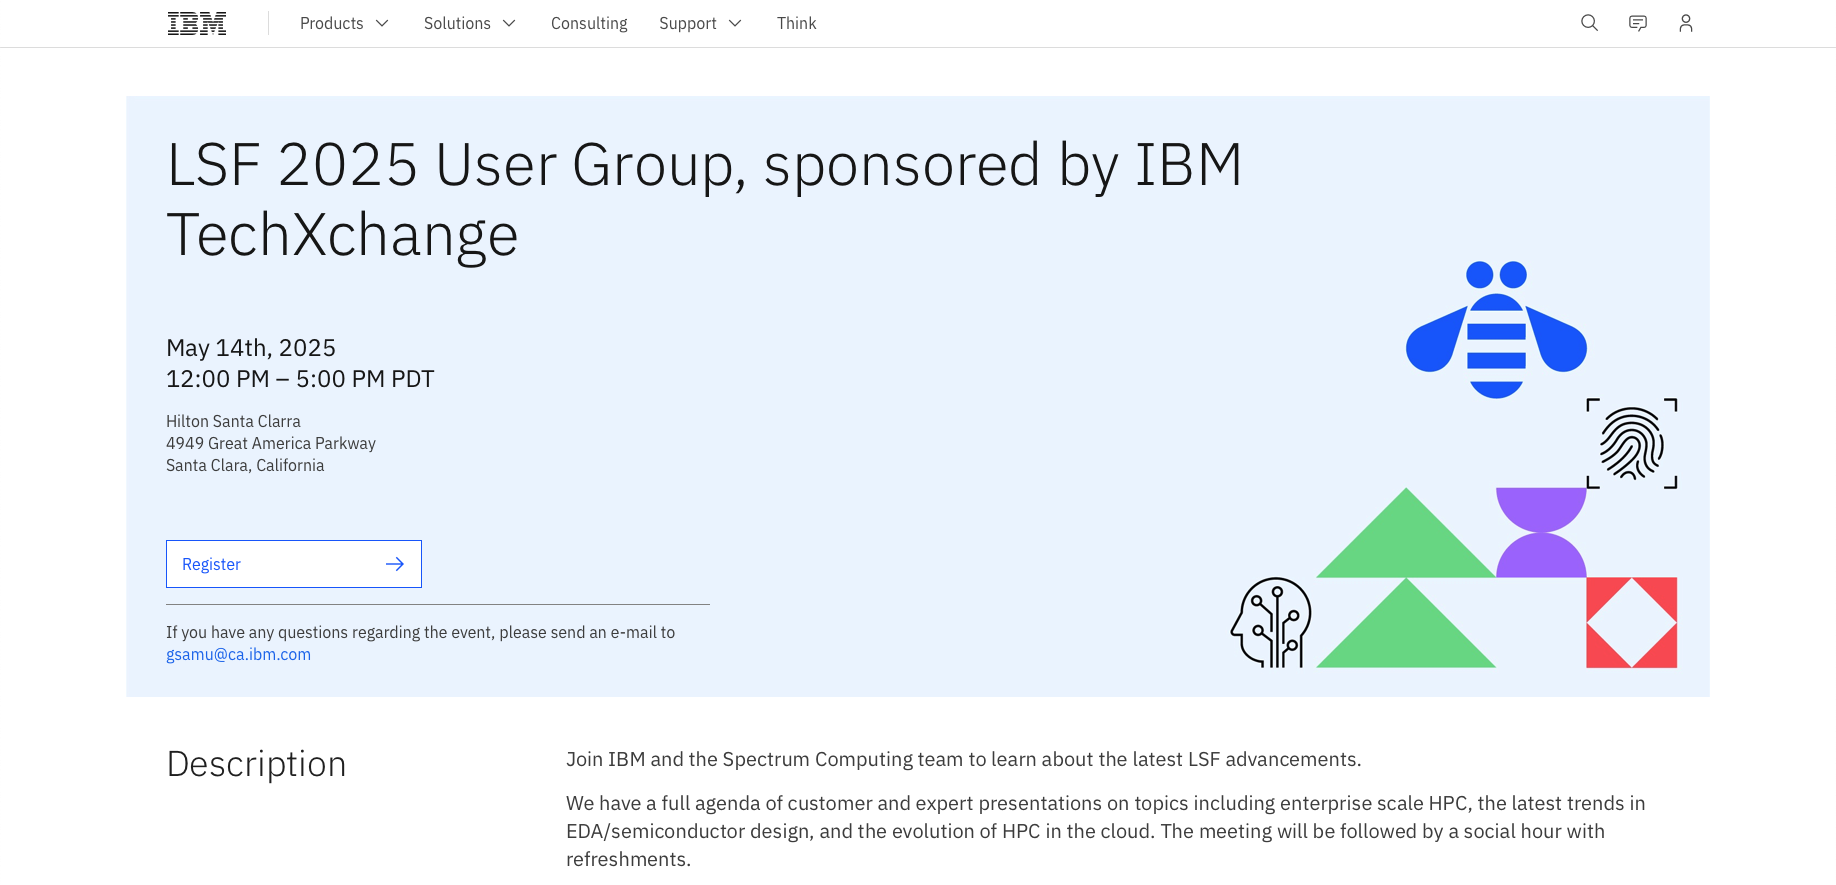
Task: Expand the Products dropdown menu
Action: click(344, 23)
